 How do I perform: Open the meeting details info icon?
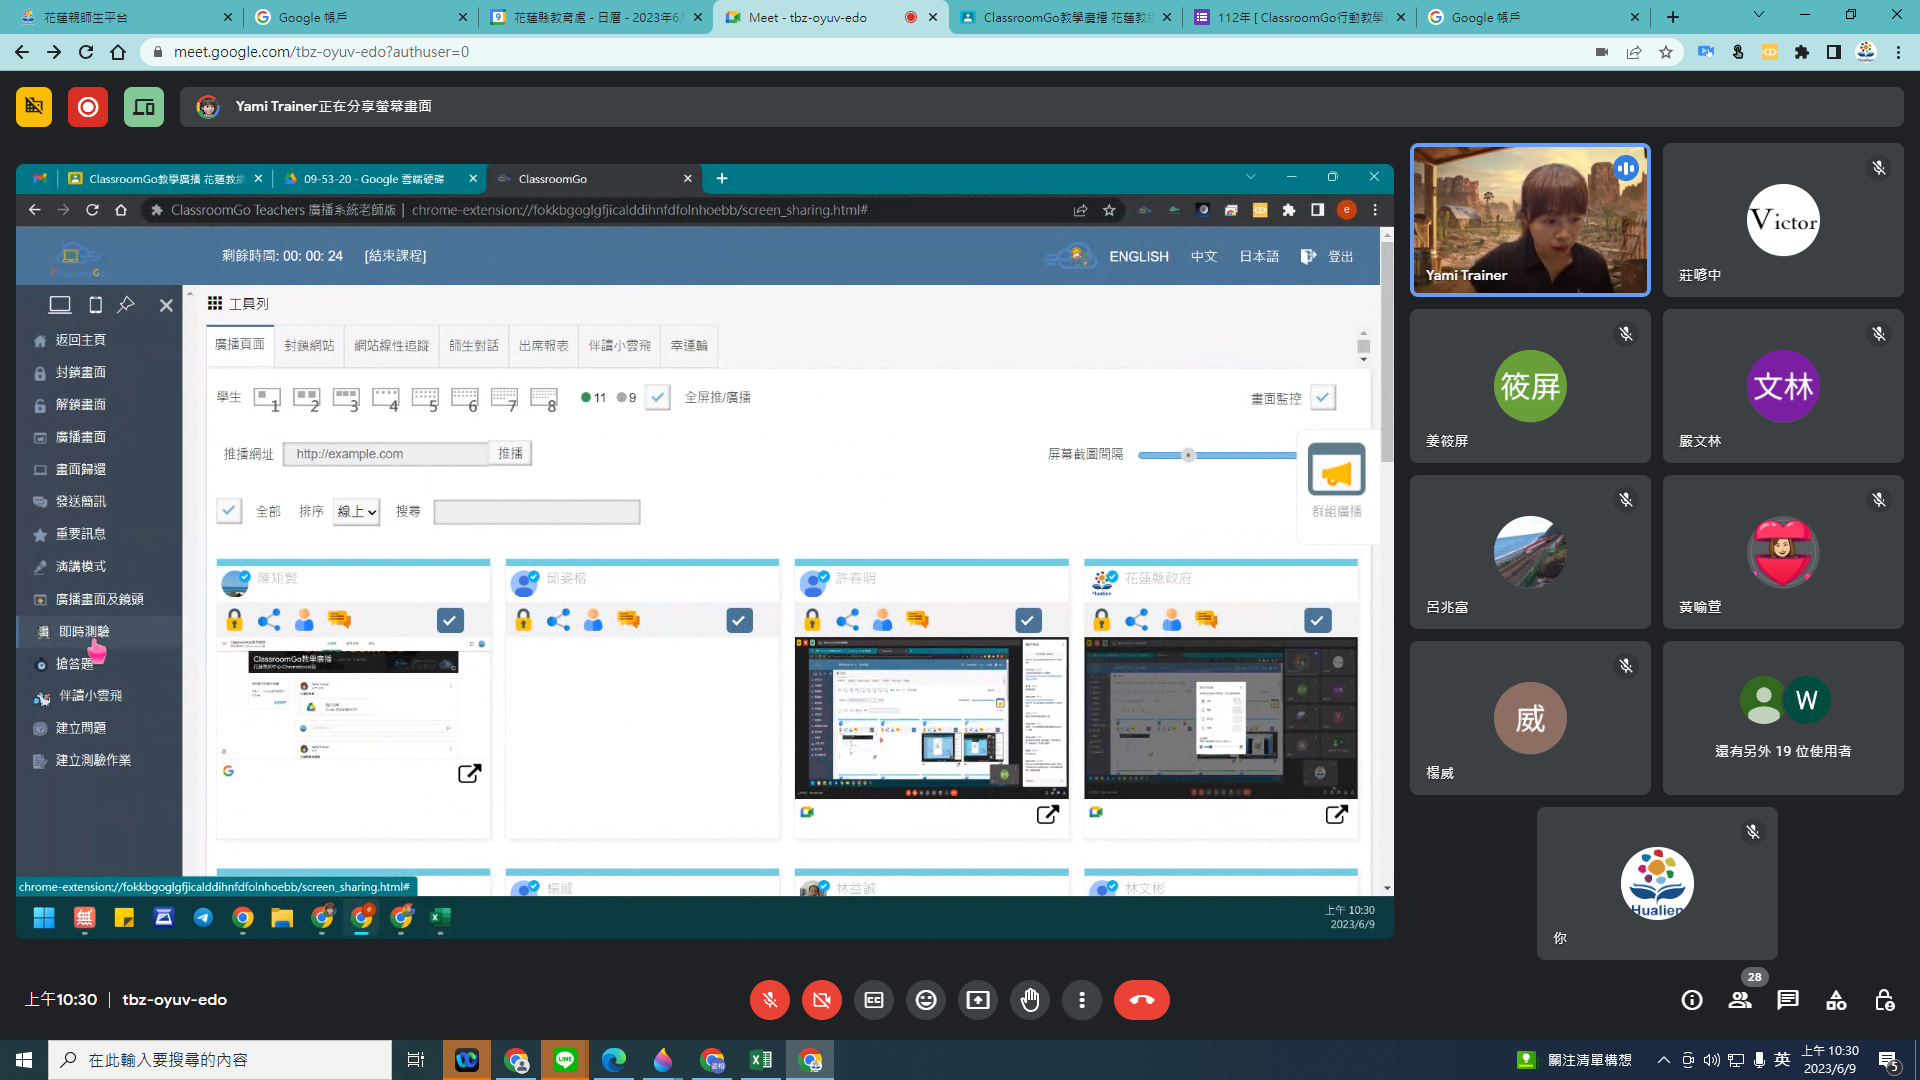point(1692,1000)
